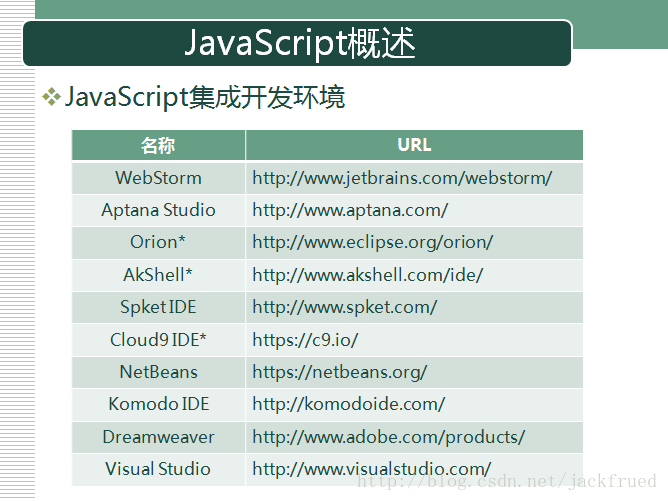Select the Orion* name cell
Image resolution: width=668 pixels, height=501 pixels.
[x=158, y=242]
